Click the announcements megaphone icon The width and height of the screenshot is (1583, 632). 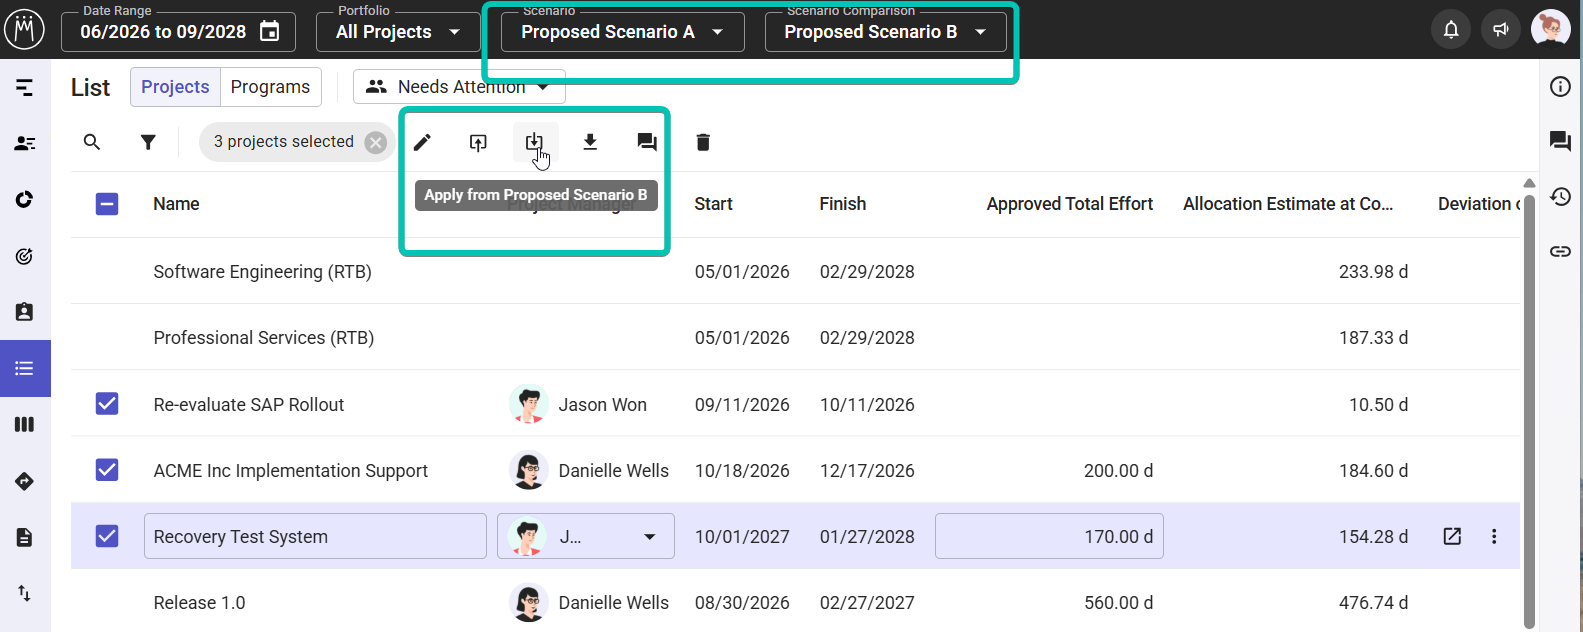click(x=1501, y=30)
